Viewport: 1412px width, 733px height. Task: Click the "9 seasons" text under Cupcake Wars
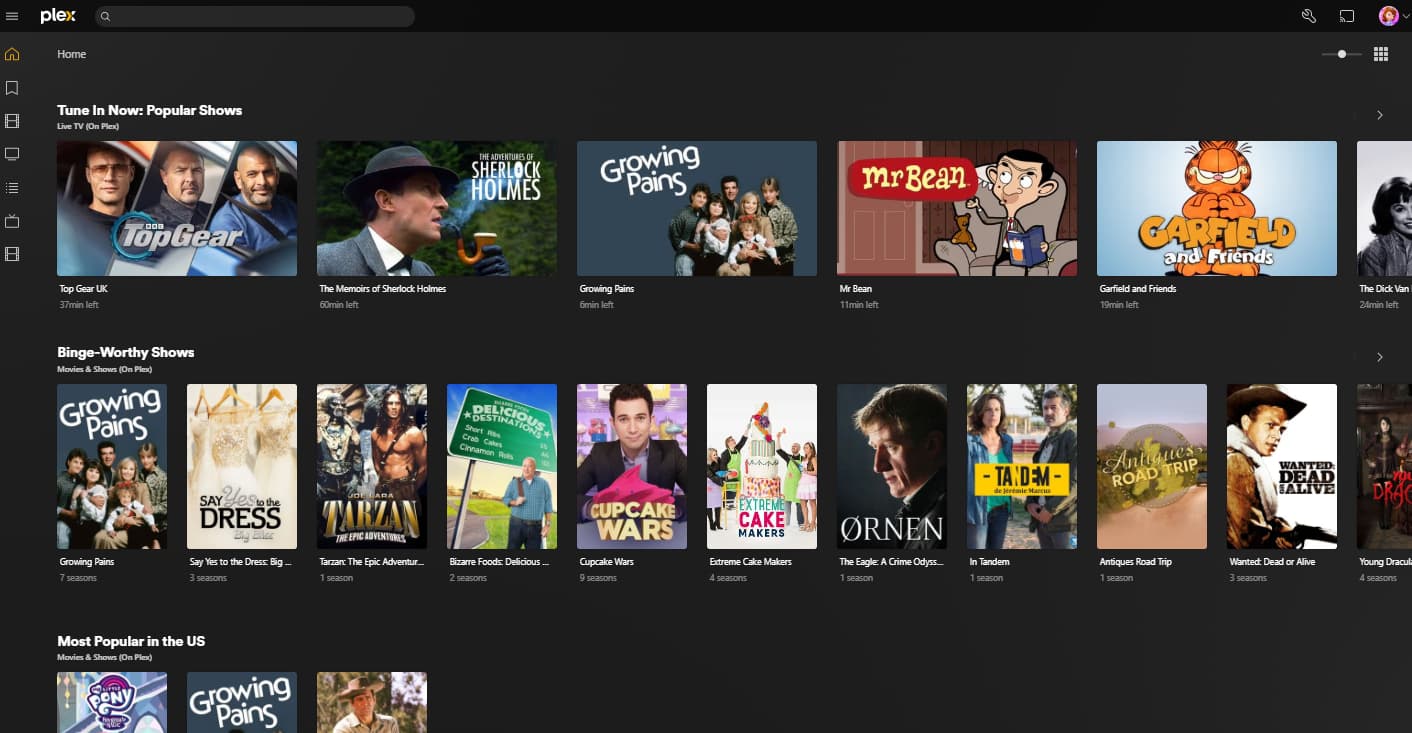(598, 578)
